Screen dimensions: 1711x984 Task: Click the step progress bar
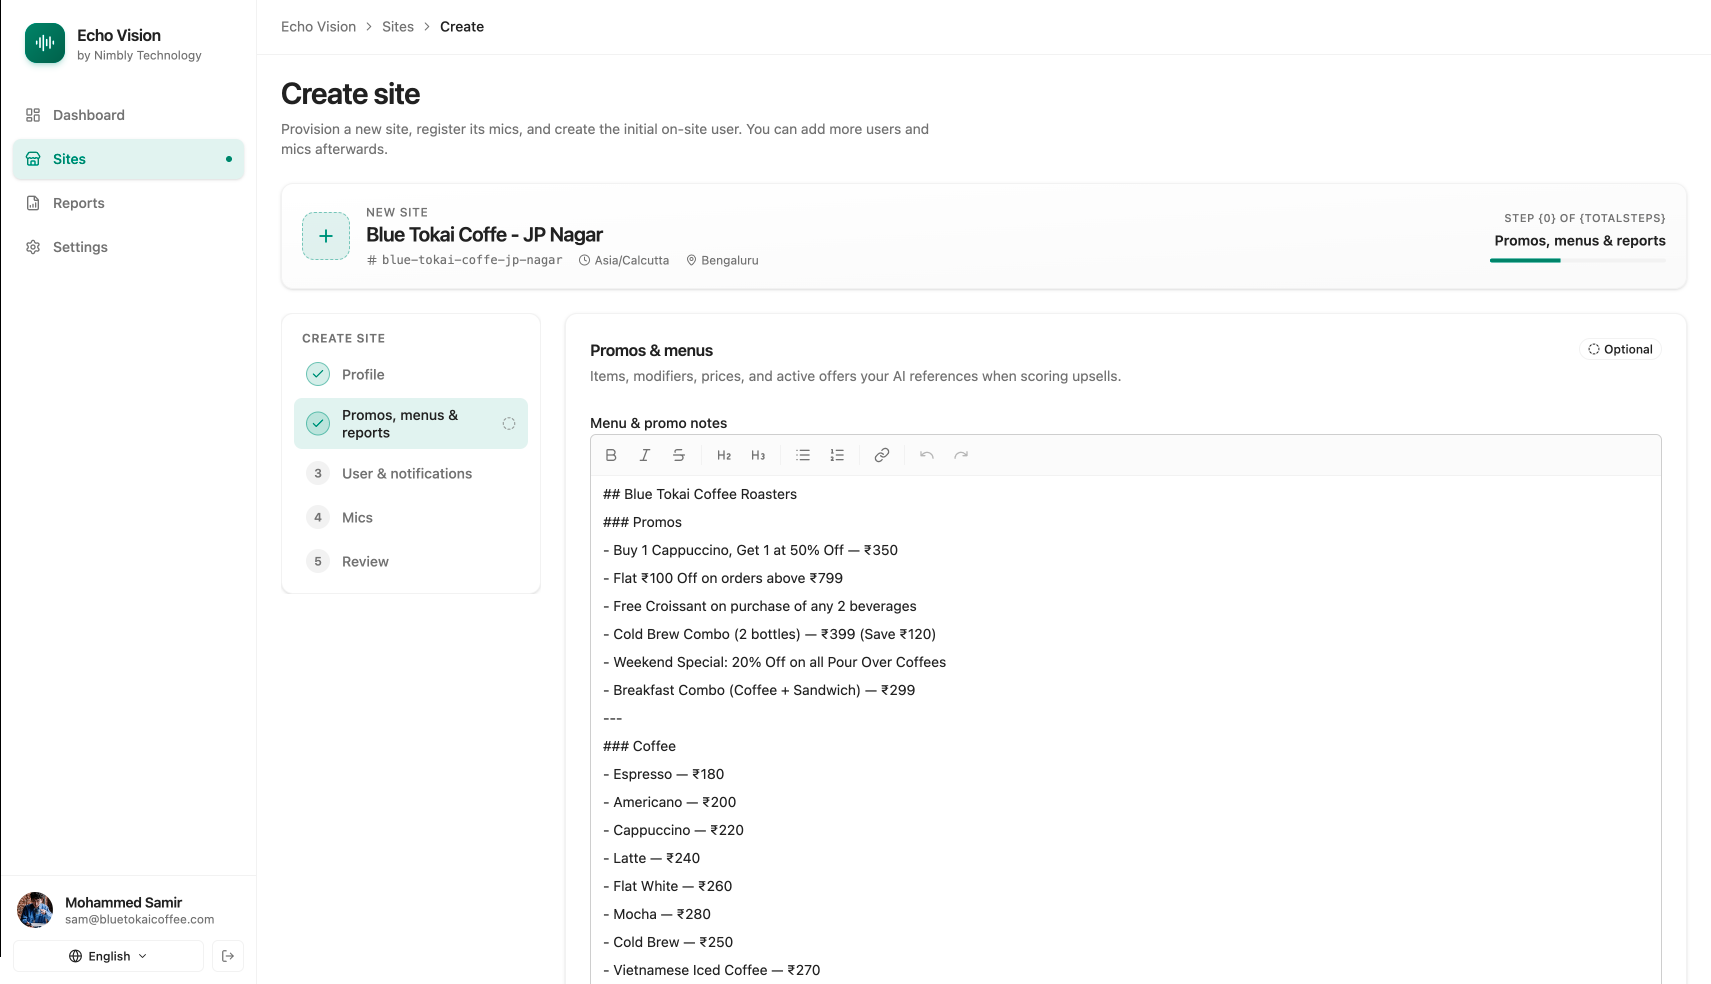1577,260
